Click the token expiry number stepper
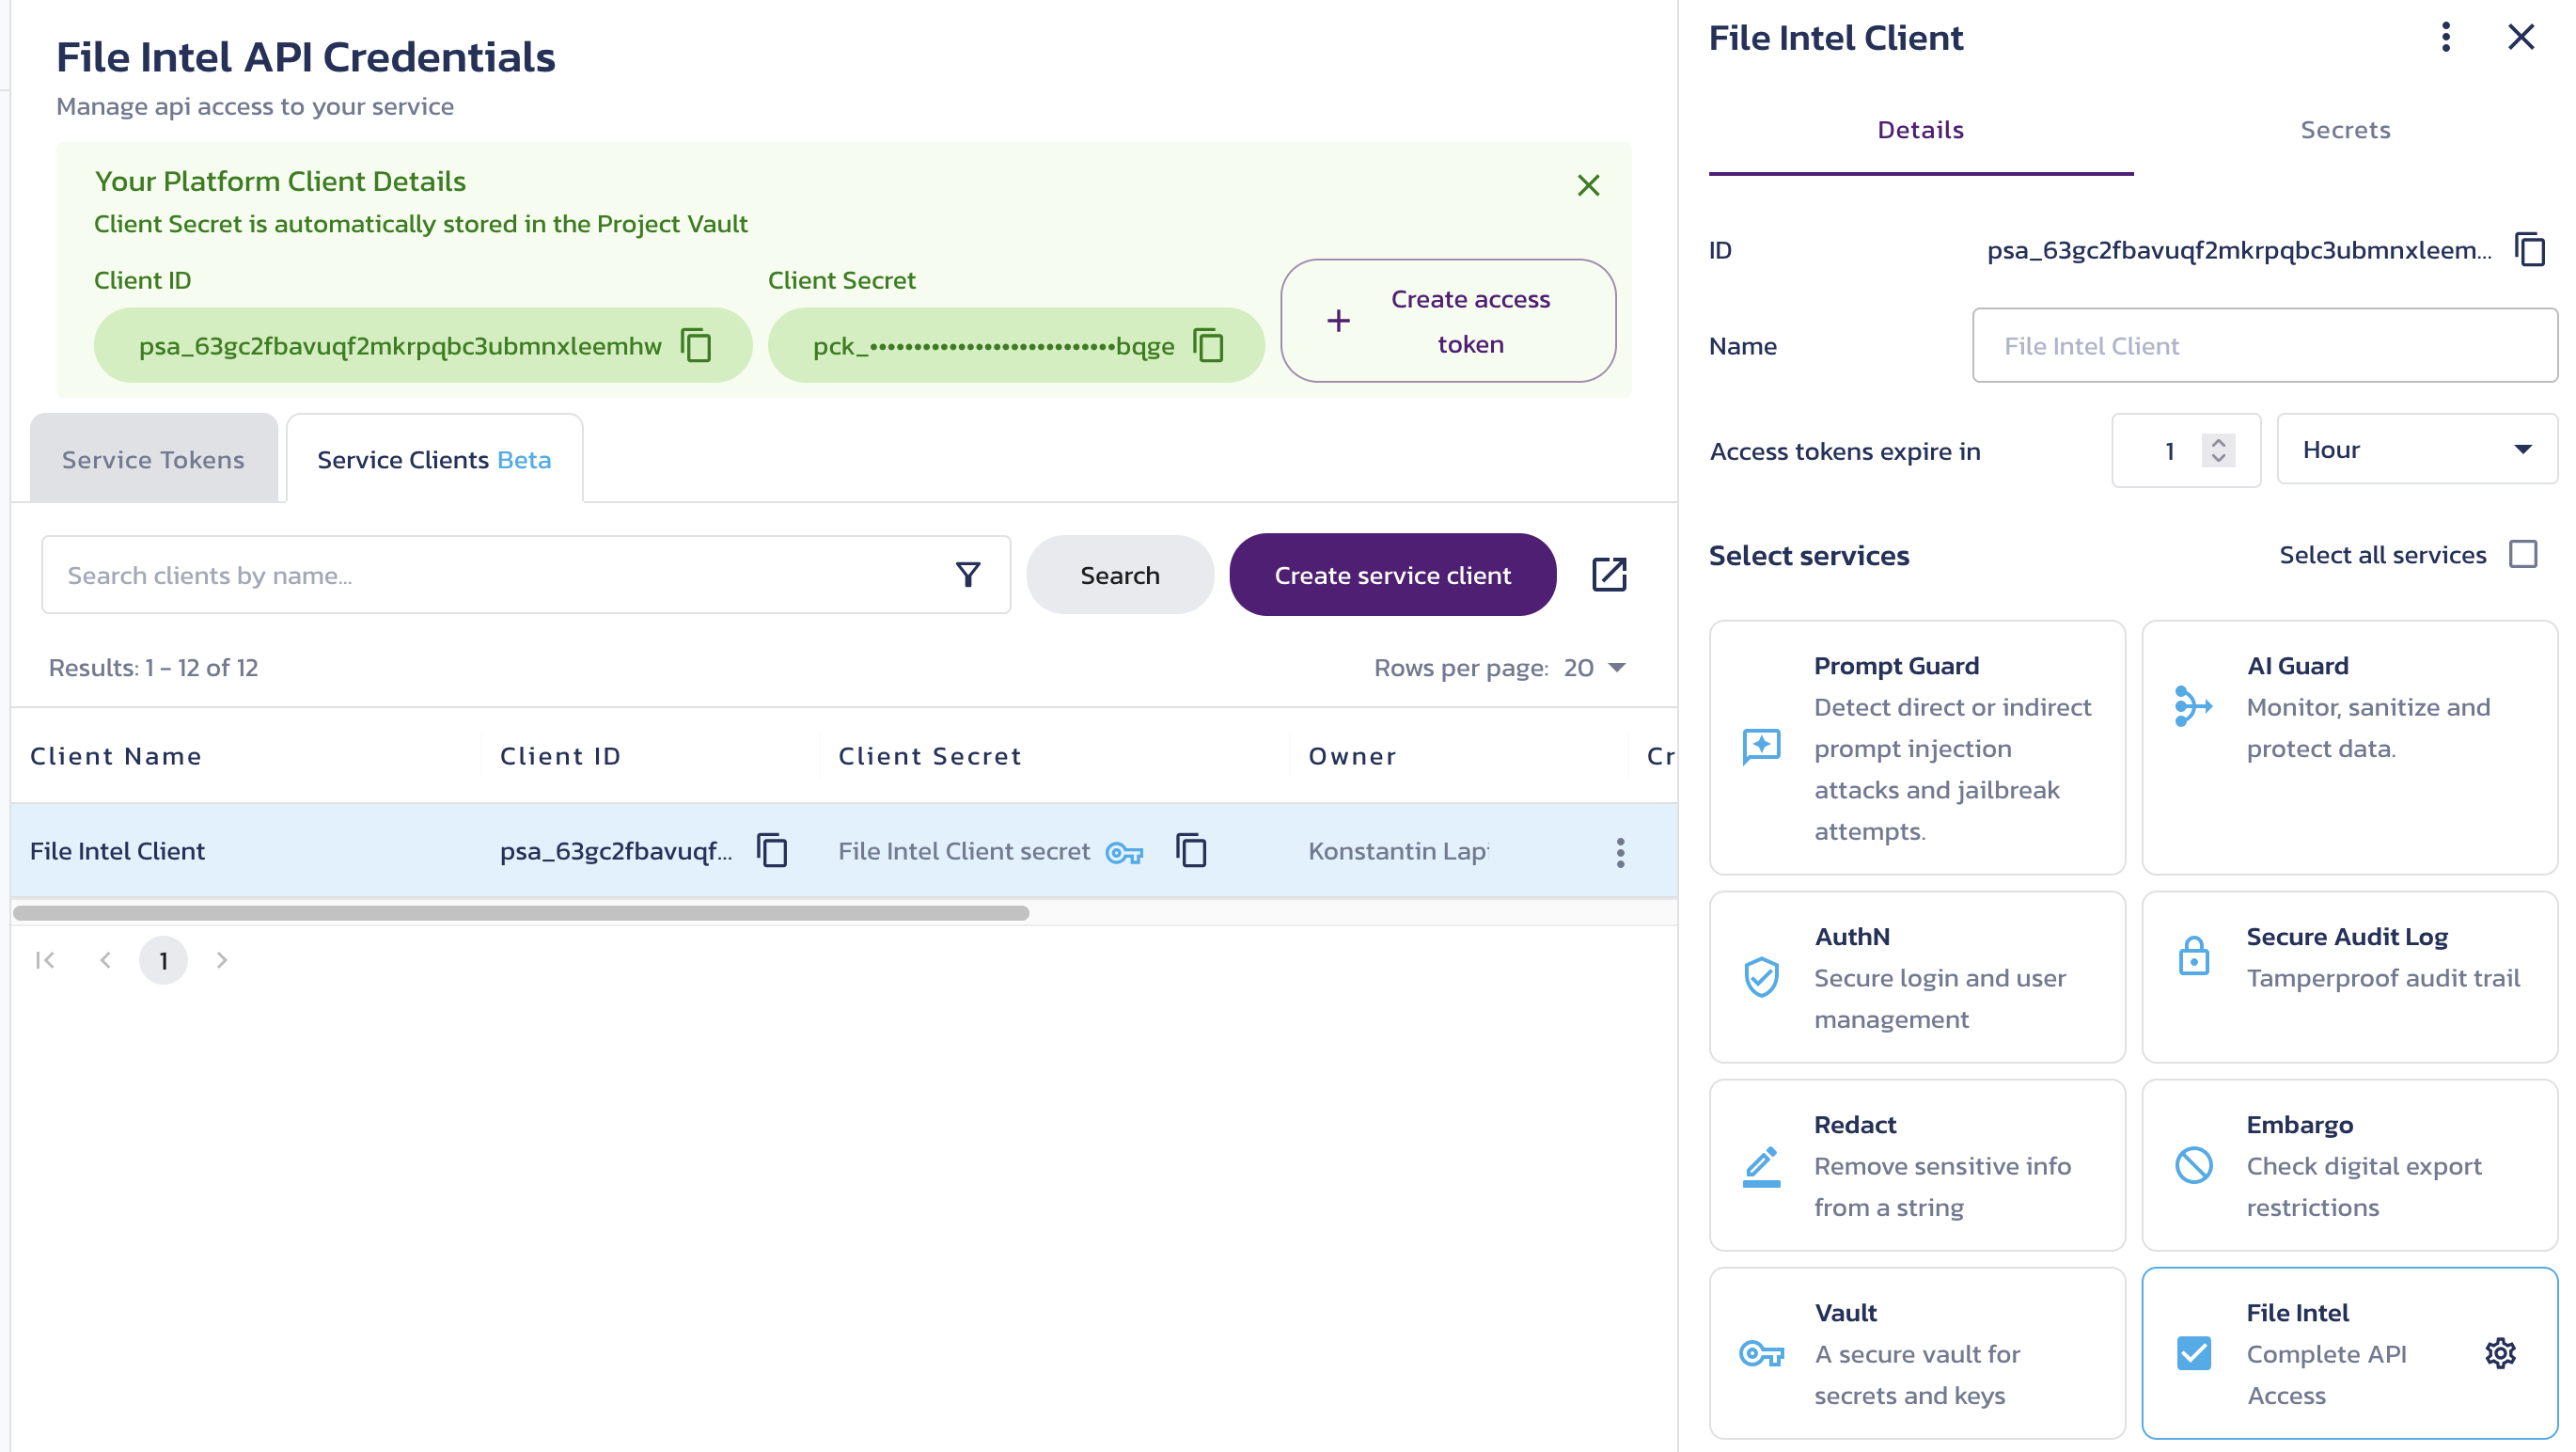Viewport: 2576px width, 1452px height. (x=2218, y=450)
